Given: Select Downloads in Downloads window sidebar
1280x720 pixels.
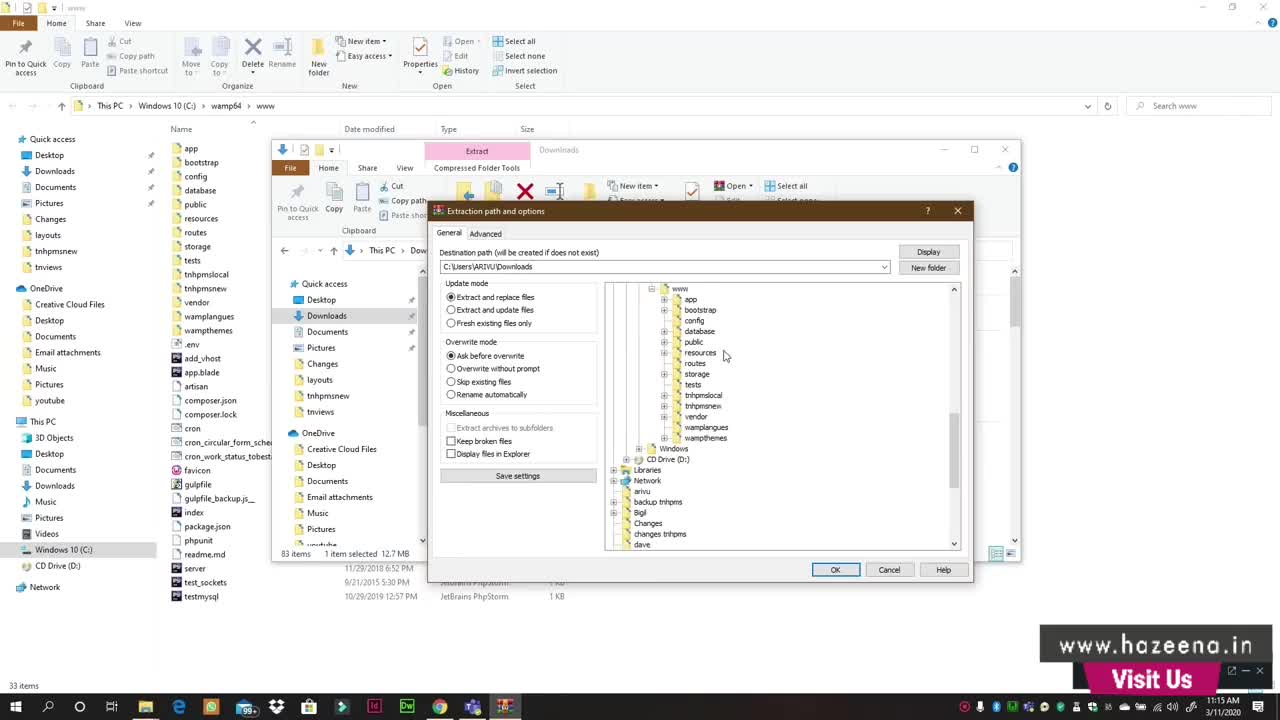Looking at the screenshot, I should (326, 316).
